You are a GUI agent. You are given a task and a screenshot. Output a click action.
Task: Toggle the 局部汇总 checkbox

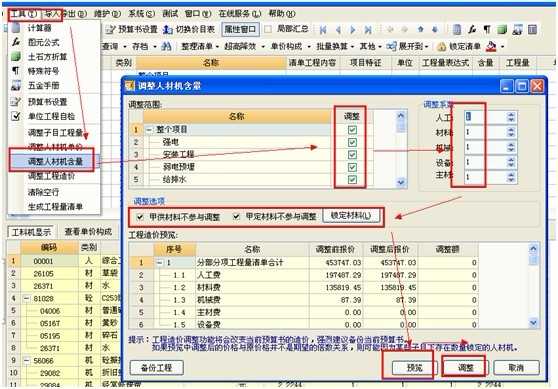[268, 29]
